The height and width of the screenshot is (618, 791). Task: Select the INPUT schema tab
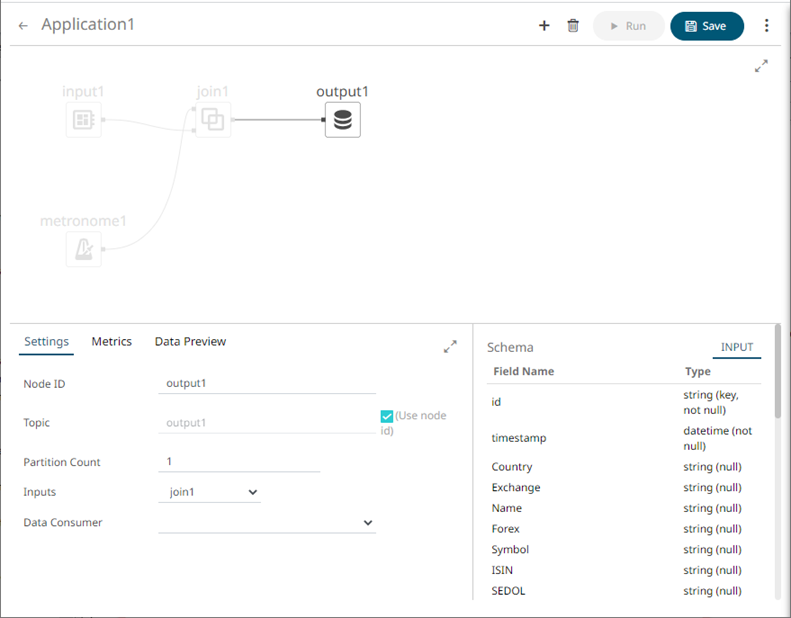coord(737,348)
